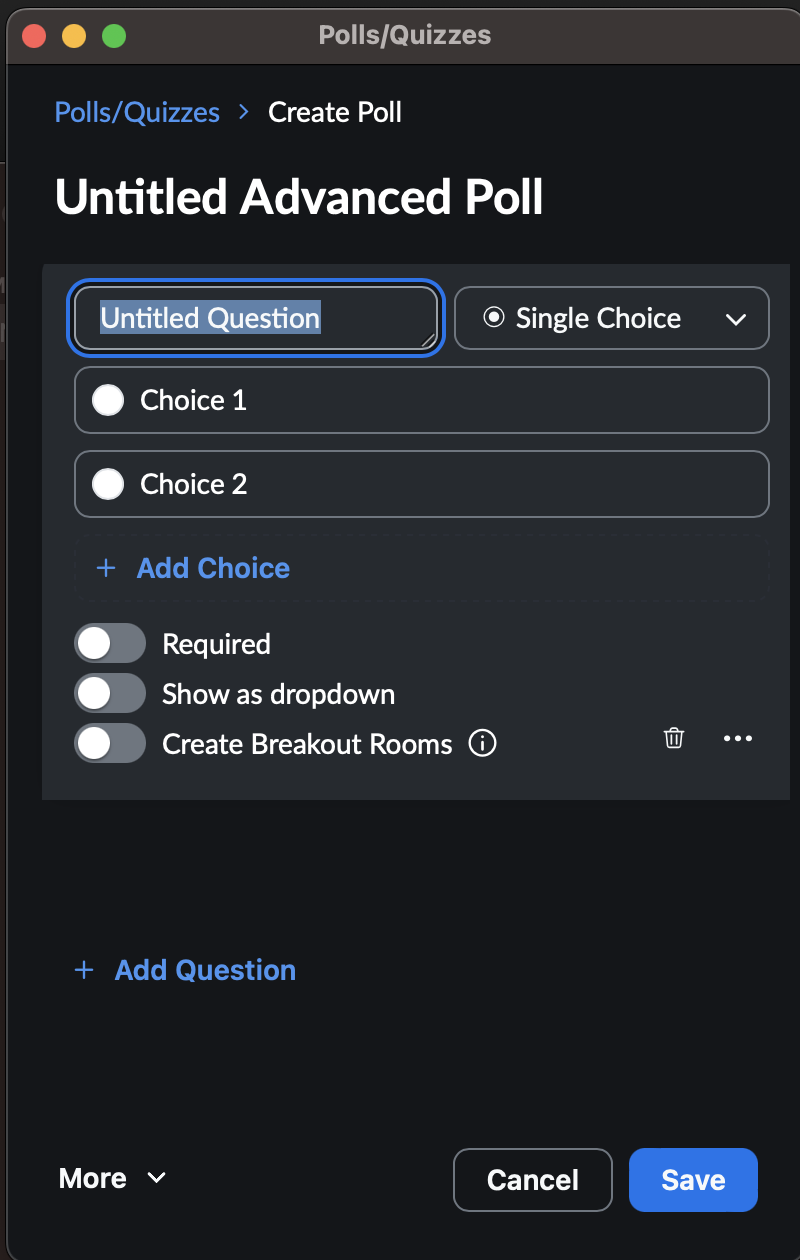Select the Choice 2 radio button
The height and width of the screenshot is (1260, 800).
(x=107, y=483)
